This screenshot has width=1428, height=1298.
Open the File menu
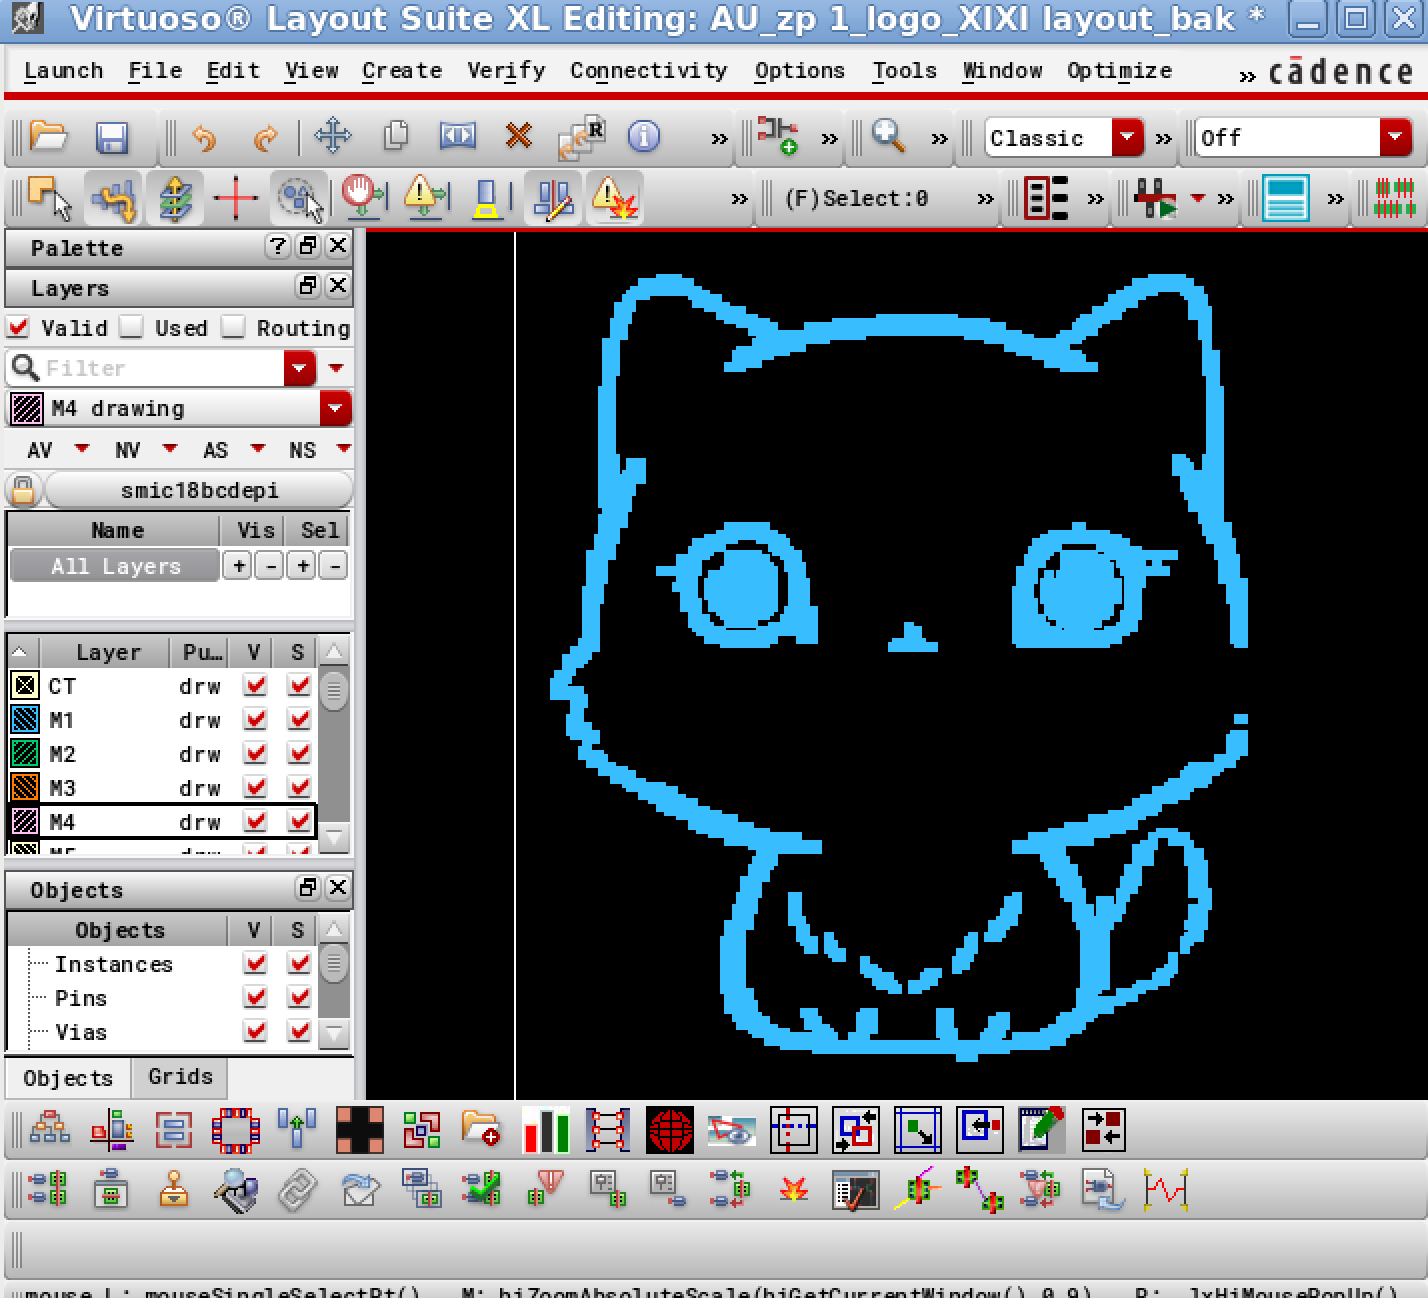(x=155, y=70)
